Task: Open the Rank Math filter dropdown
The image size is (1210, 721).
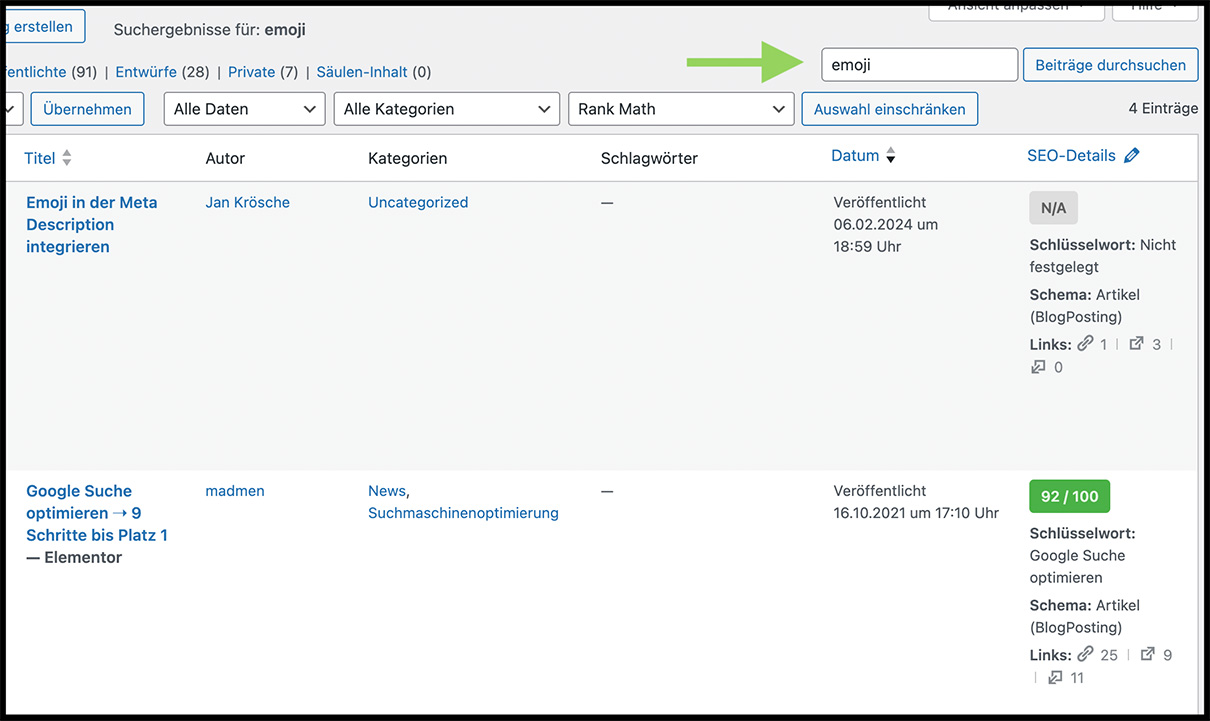Action: point(680,109)
